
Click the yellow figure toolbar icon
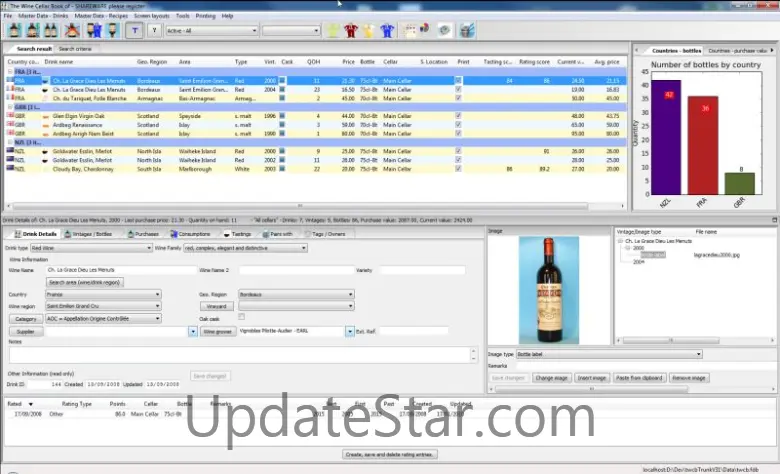click(x=369, y=30)
